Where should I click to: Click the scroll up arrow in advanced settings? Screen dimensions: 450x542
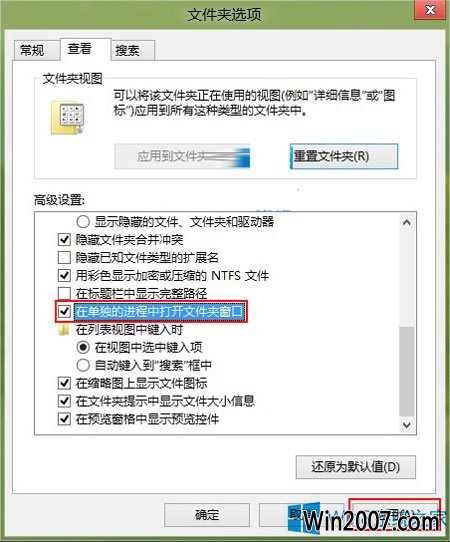click(x=407, y=222)
